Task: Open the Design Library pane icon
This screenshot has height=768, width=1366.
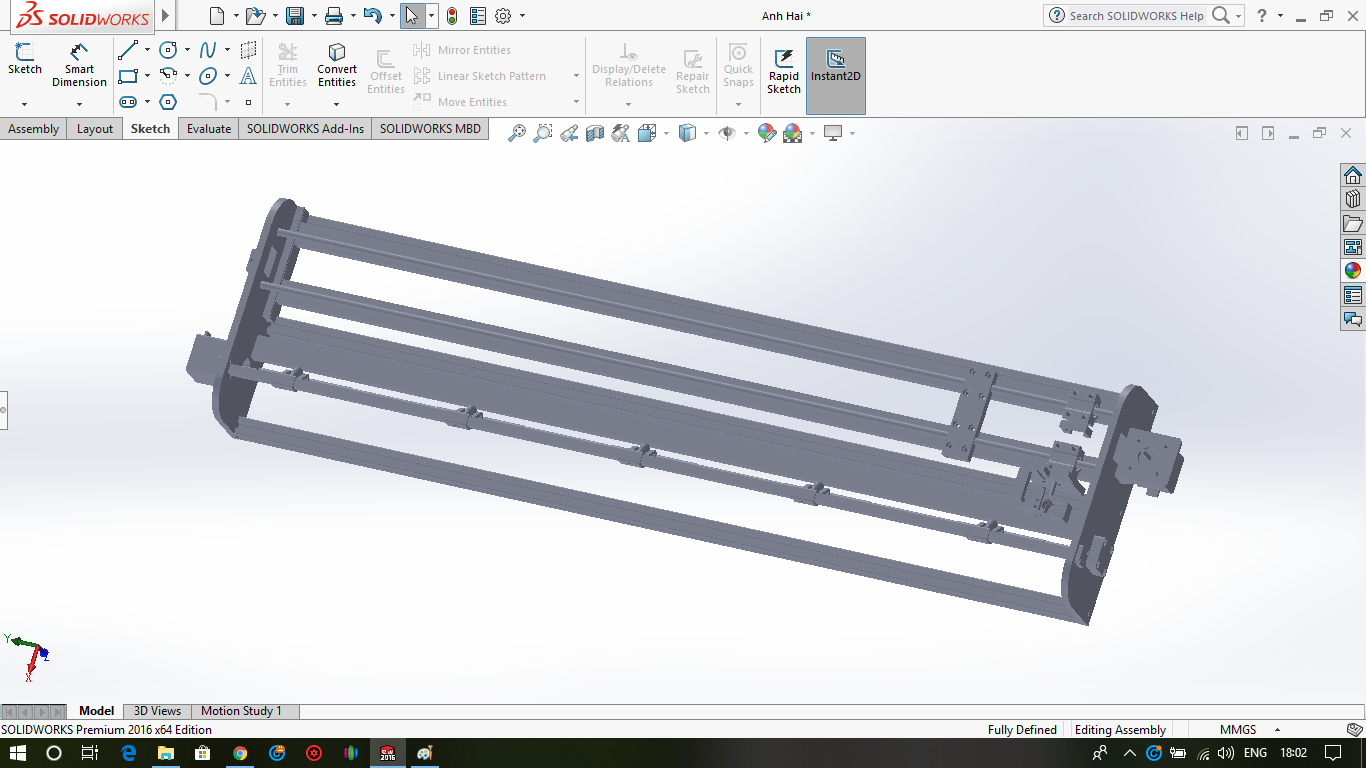Action: tap(1353, 199)
